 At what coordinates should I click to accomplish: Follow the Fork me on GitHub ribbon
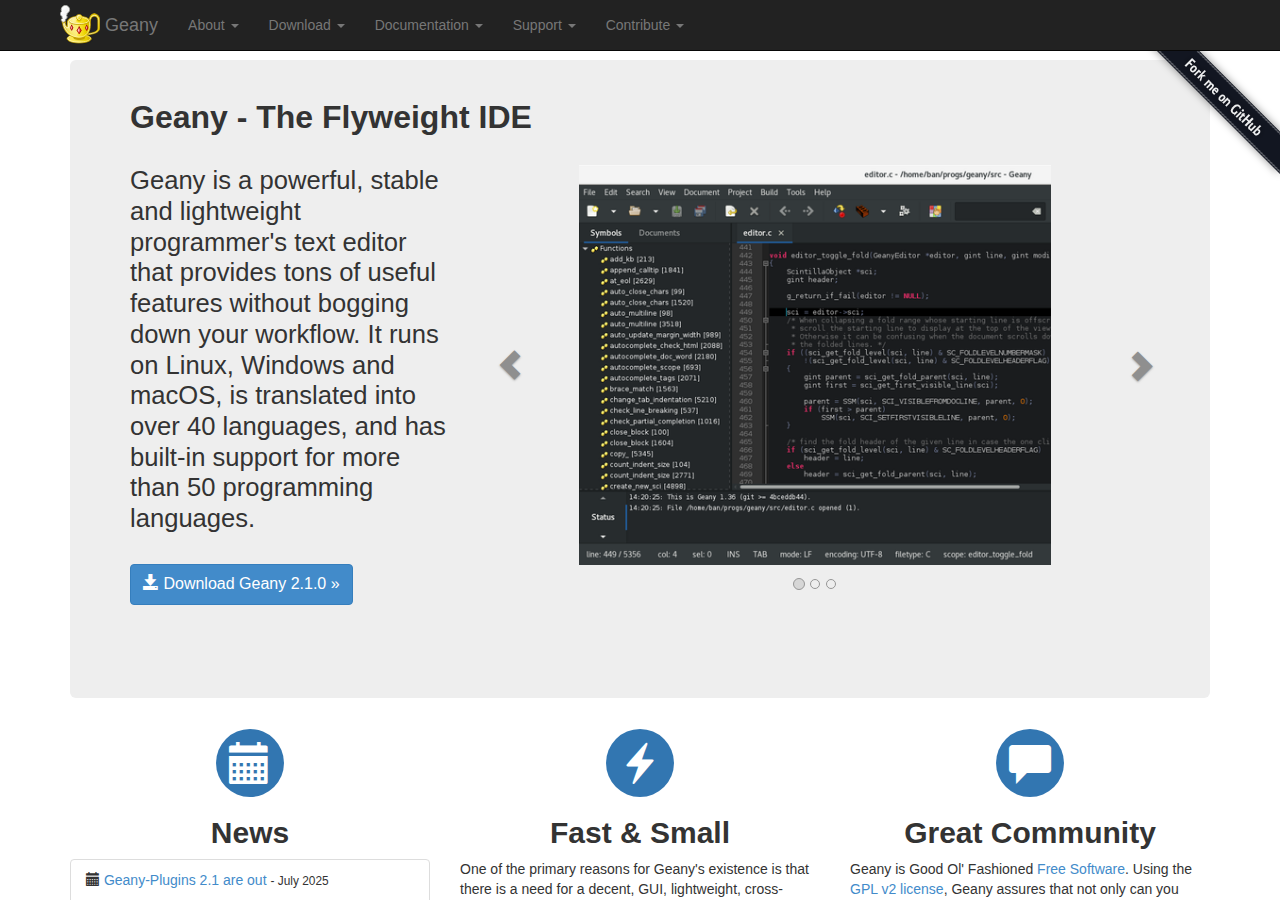pyautogui.click(x=1222, y=97)
